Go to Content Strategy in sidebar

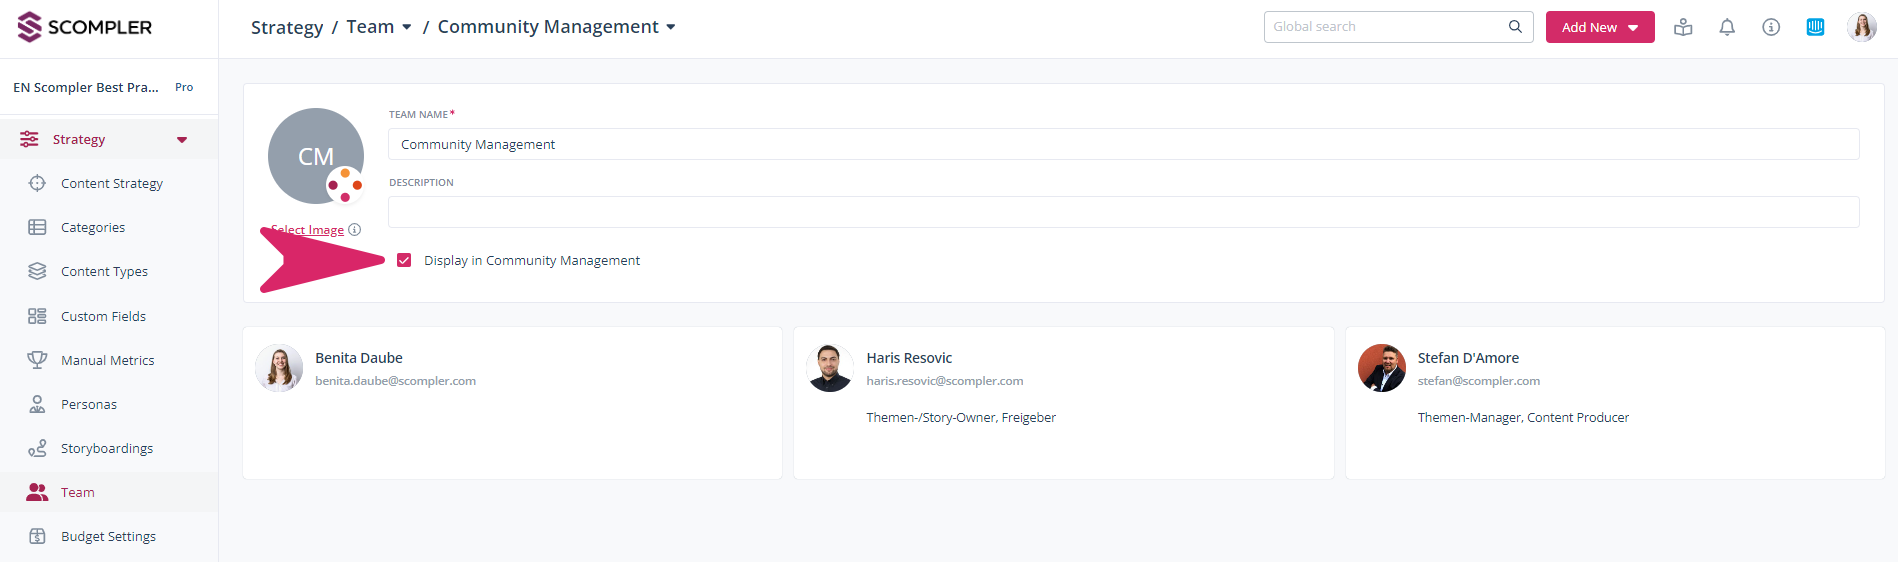pos(111,184)
